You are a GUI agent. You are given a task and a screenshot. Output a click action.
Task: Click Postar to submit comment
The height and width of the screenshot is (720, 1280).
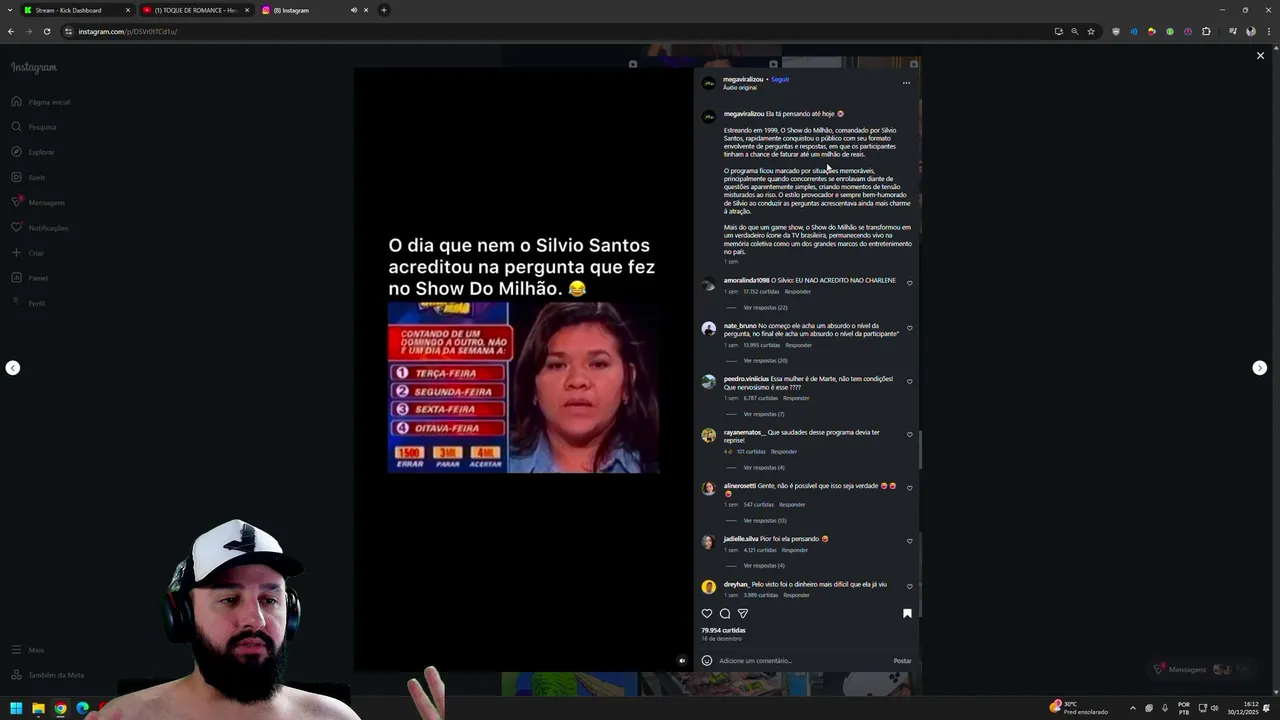point(902,660)
